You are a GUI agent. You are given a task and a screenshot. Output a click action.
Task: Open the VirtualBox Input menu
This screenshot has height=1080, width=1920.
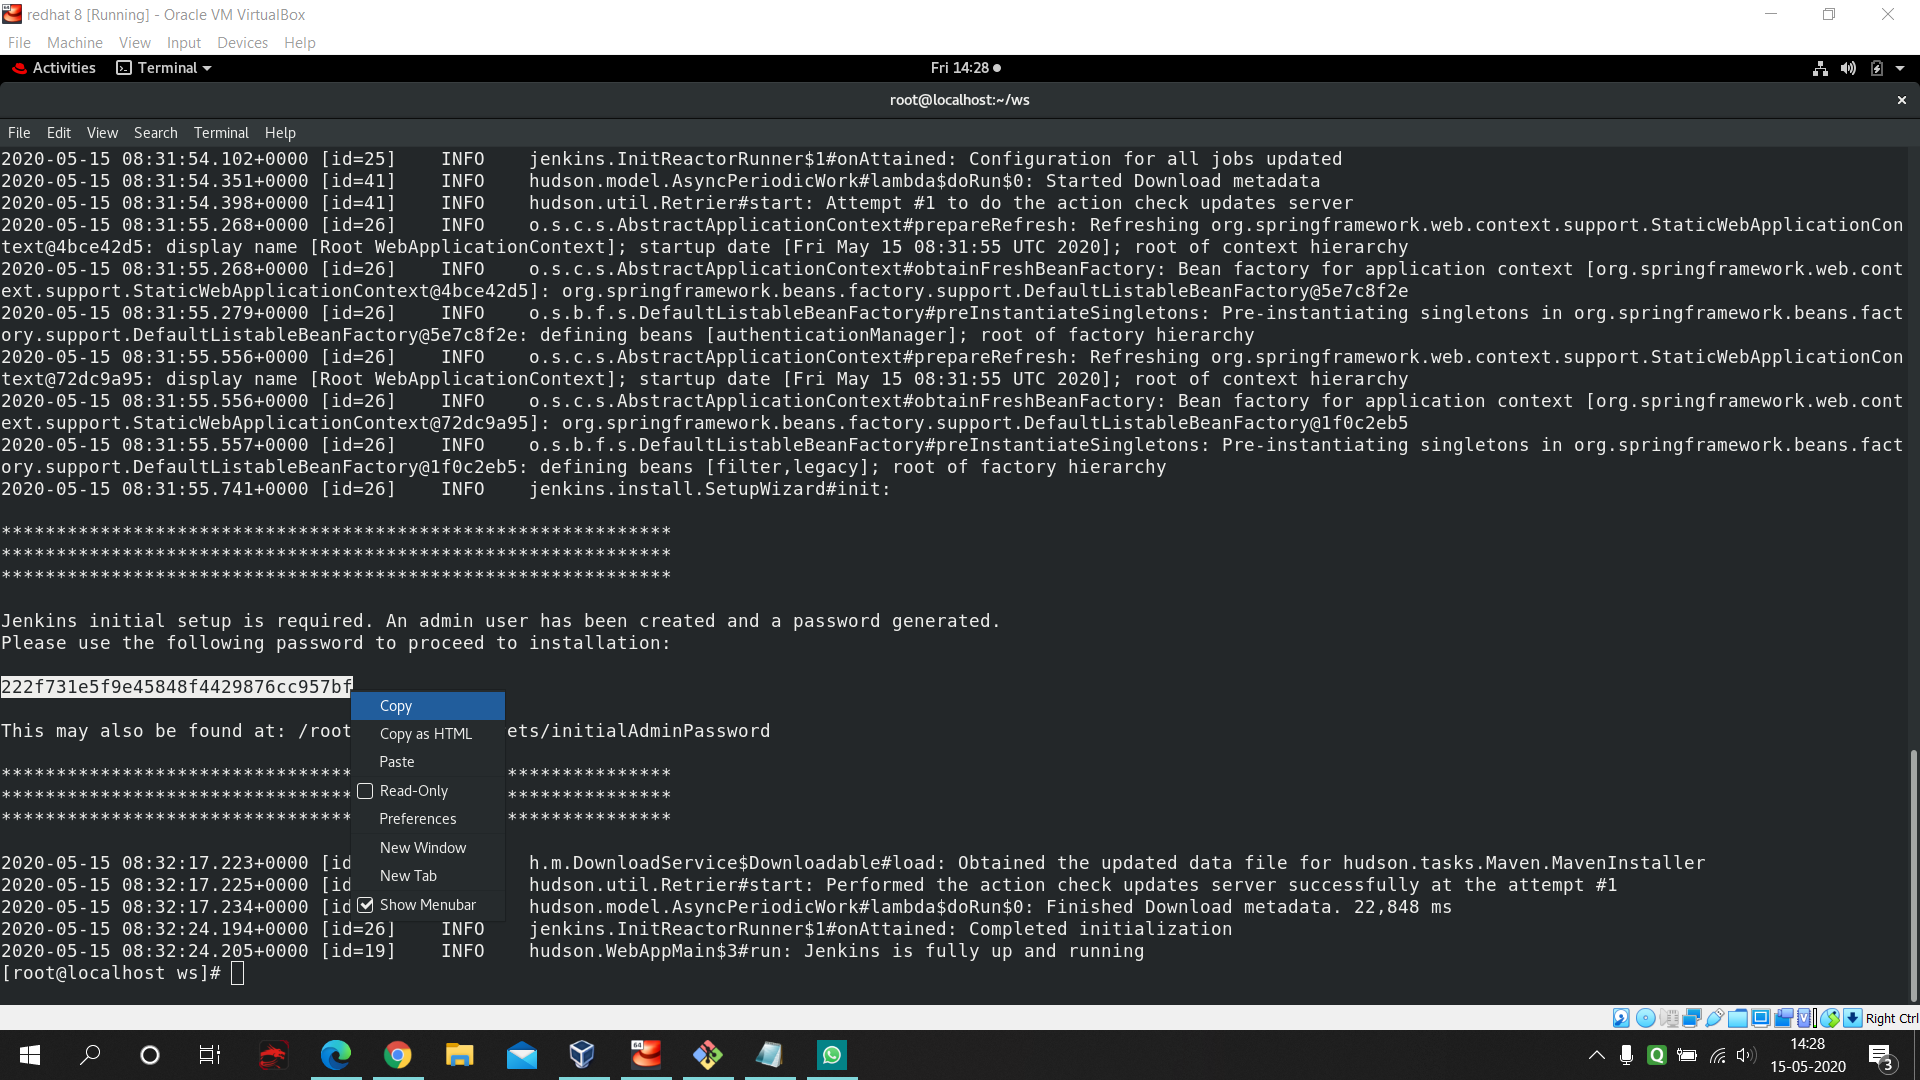(184, 43)
